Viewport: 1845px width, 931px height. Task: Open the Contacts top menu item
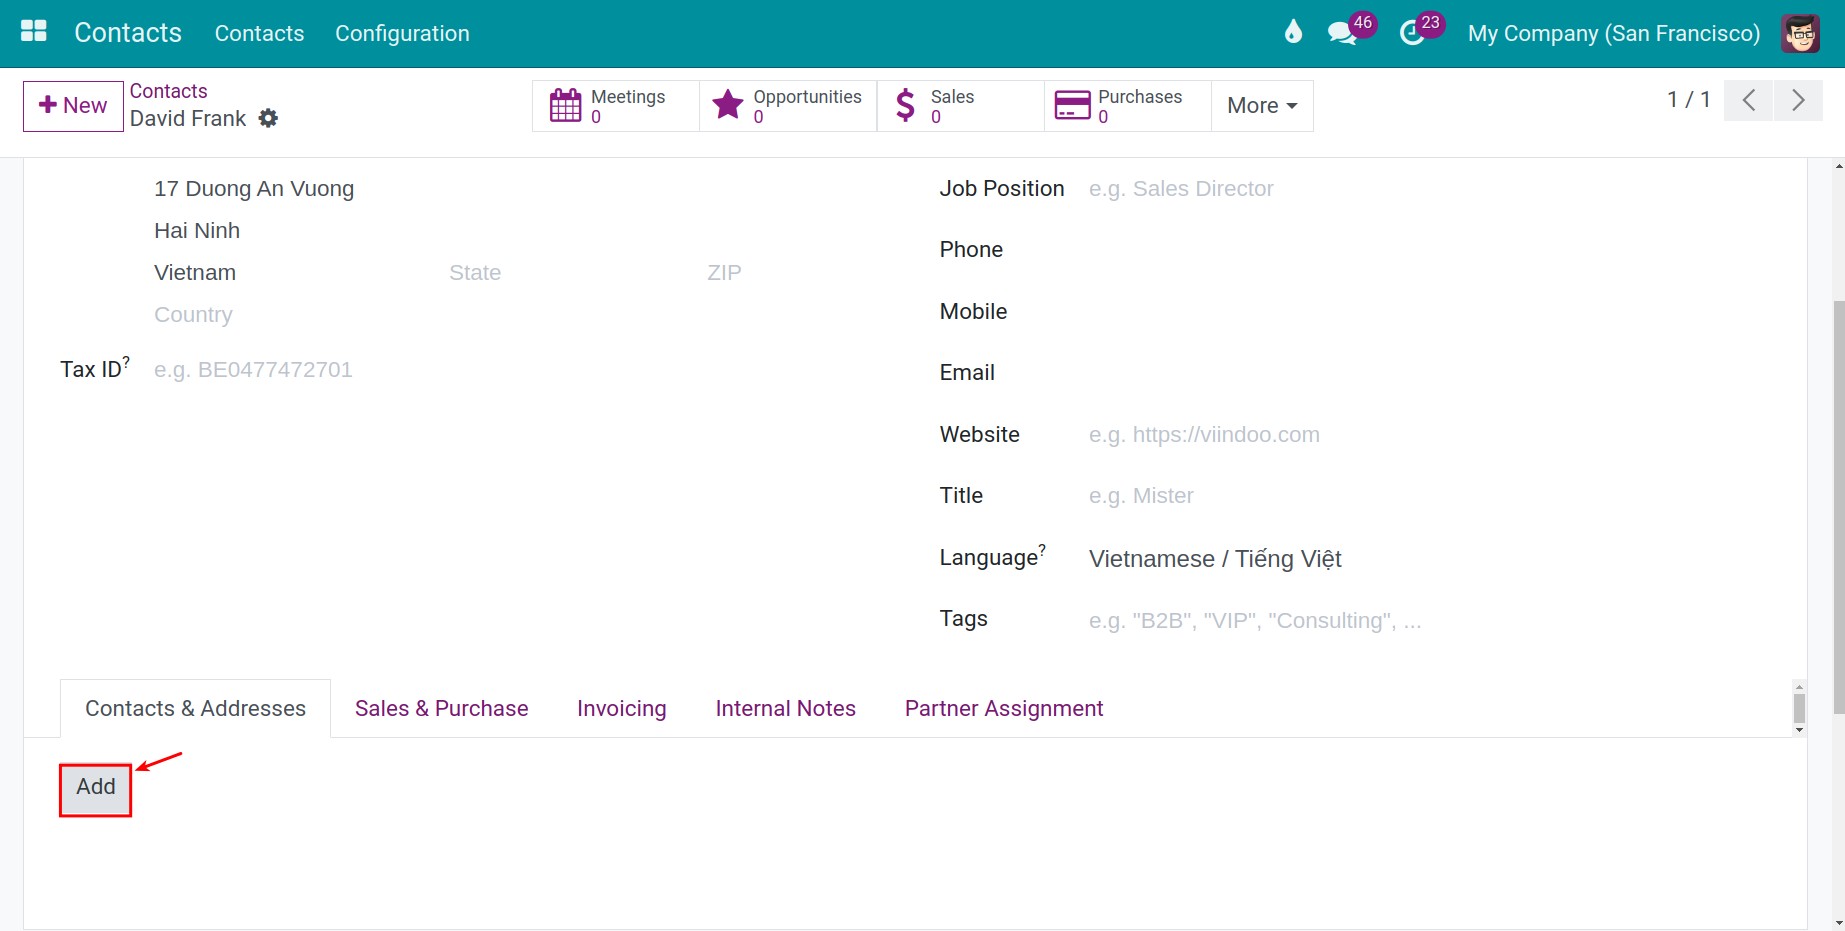coord(259,33)
